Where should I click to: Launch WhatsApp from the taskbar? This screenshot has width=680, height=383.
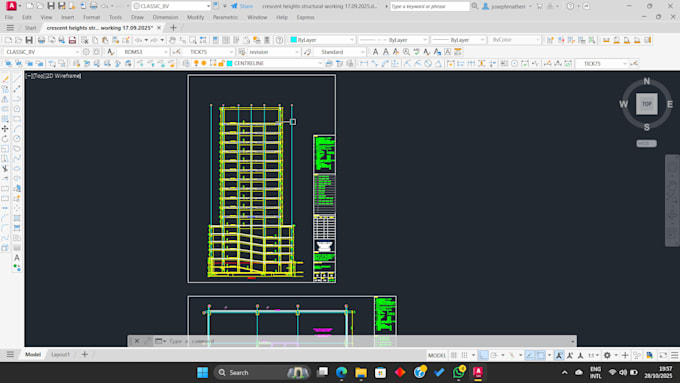click(458, 372)
